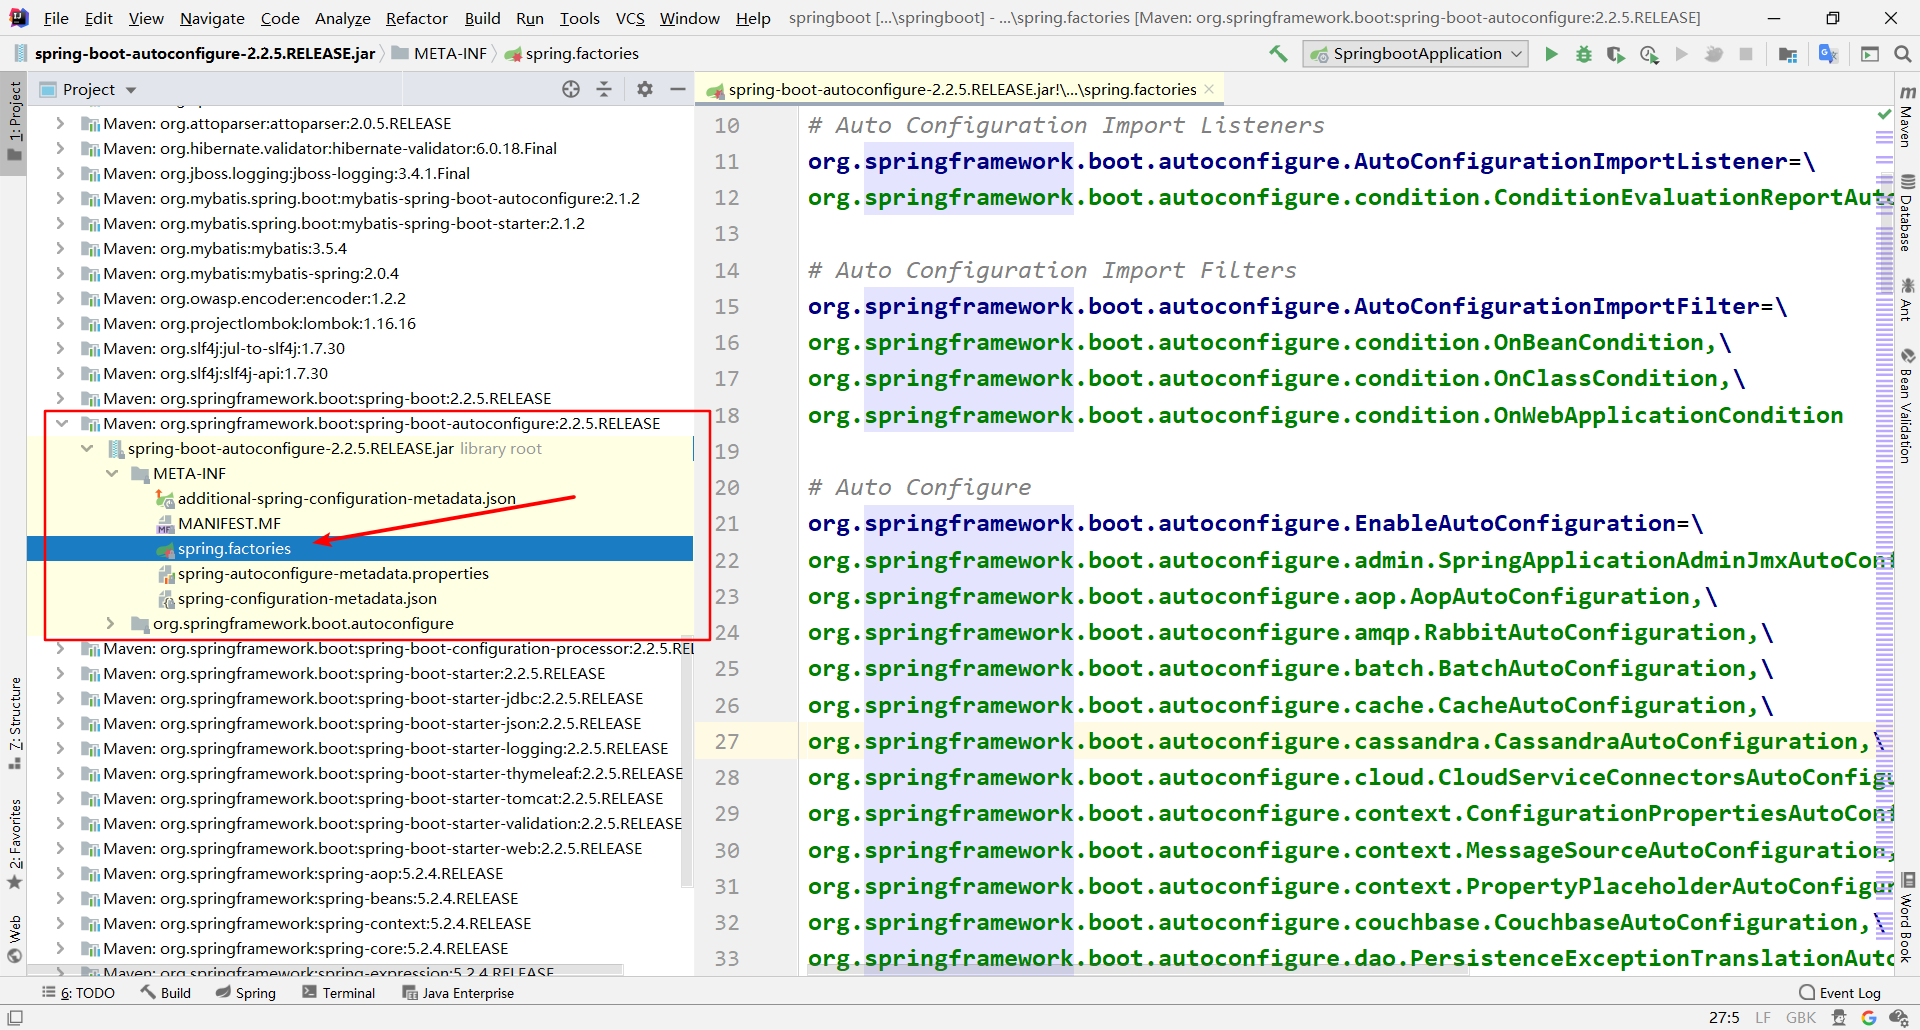Image resolution: width=1920 pixels, height=1030 pixels.
Task: Click the green inspection checkmark in editor
Action: 1885,115
